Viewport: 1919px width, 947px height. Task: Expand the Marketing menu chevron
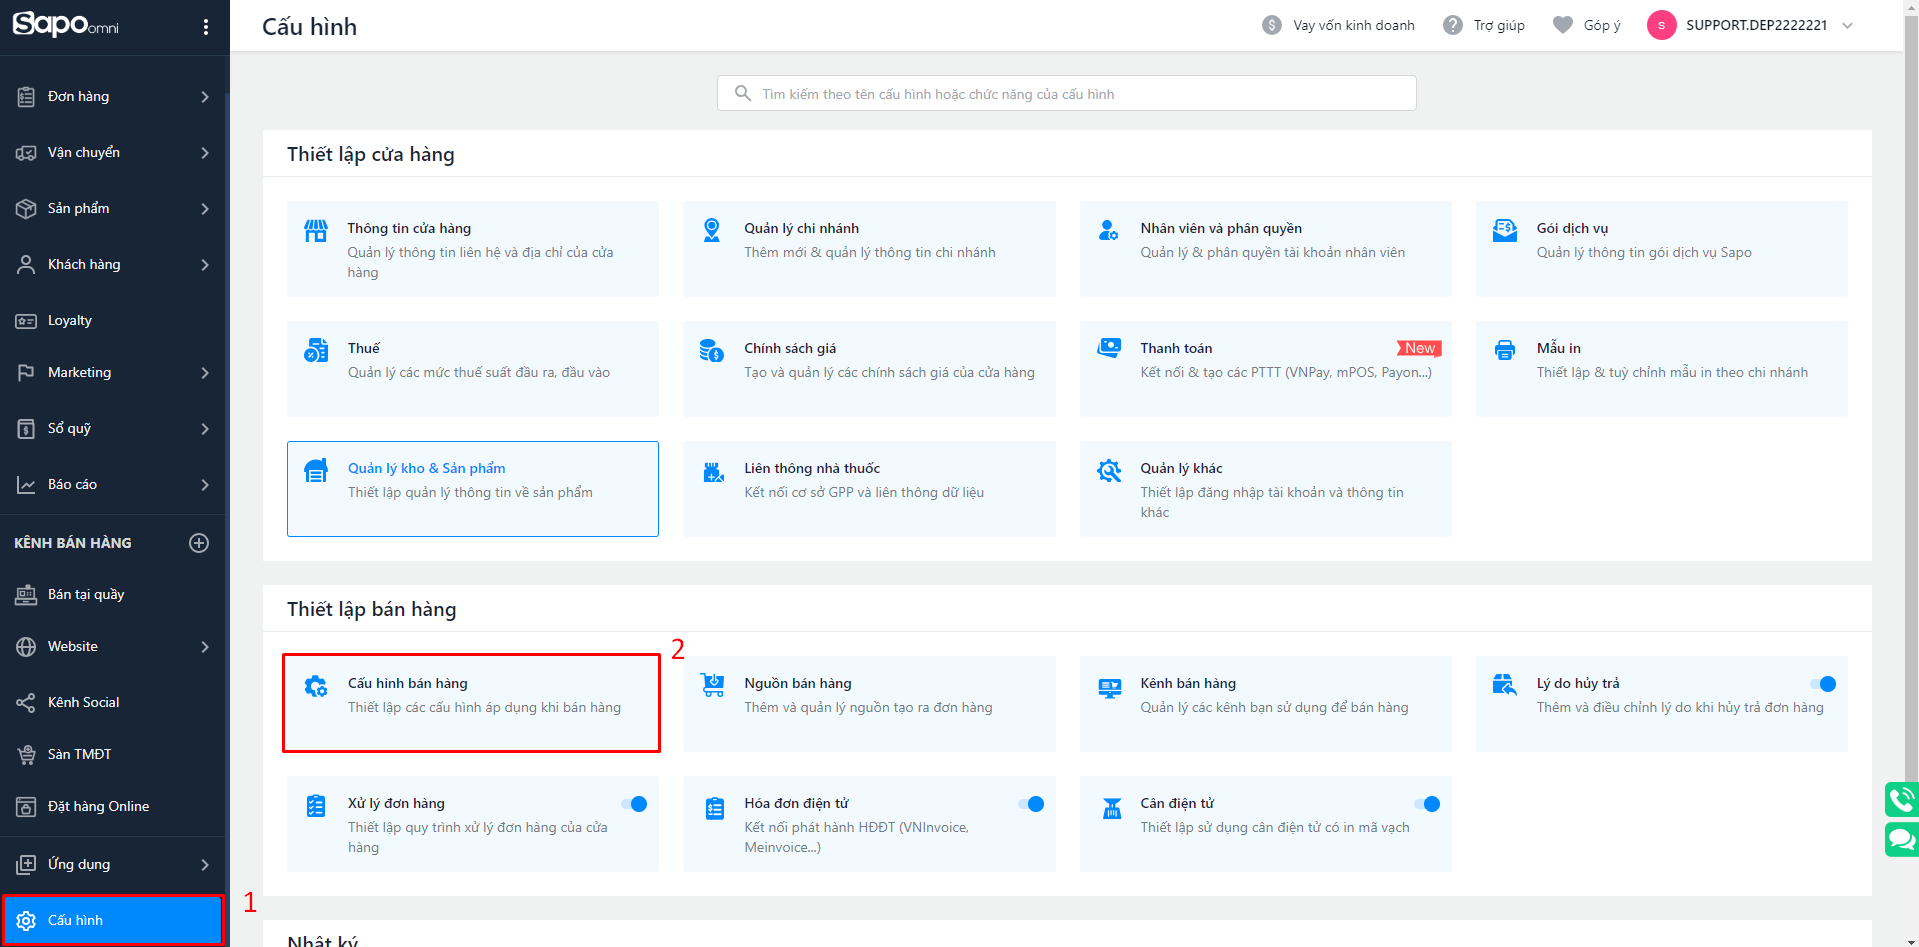click(205, 373)
